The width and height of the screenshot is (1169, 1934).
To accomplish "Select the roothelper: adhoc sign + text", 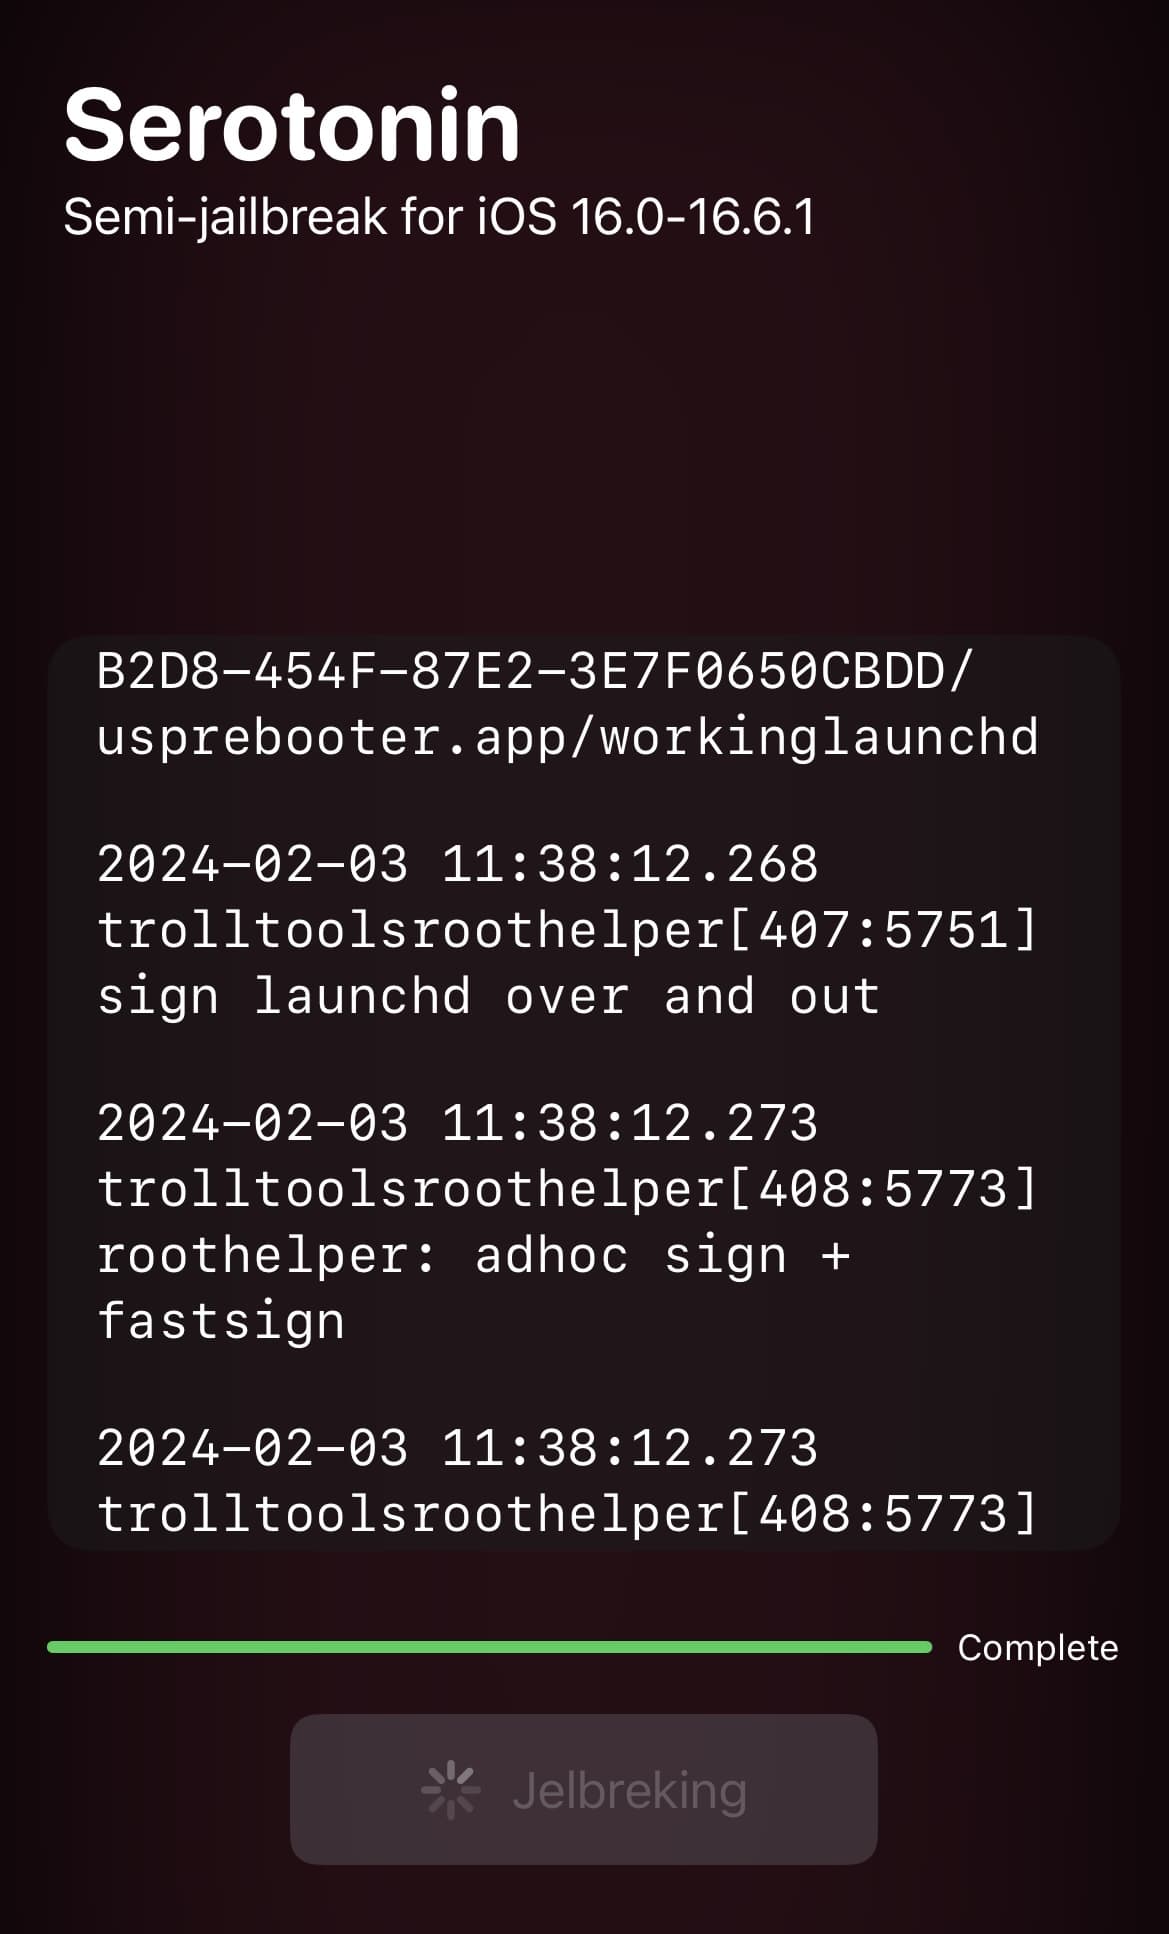I will coord(473,1255).
